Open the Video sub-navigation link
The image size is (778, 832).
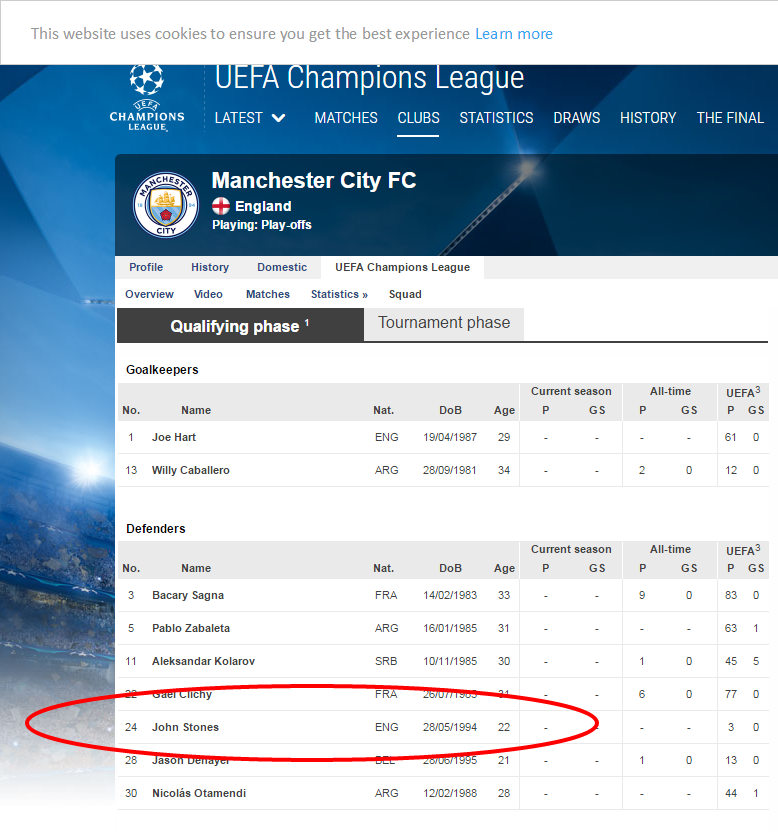pos(208,294)
